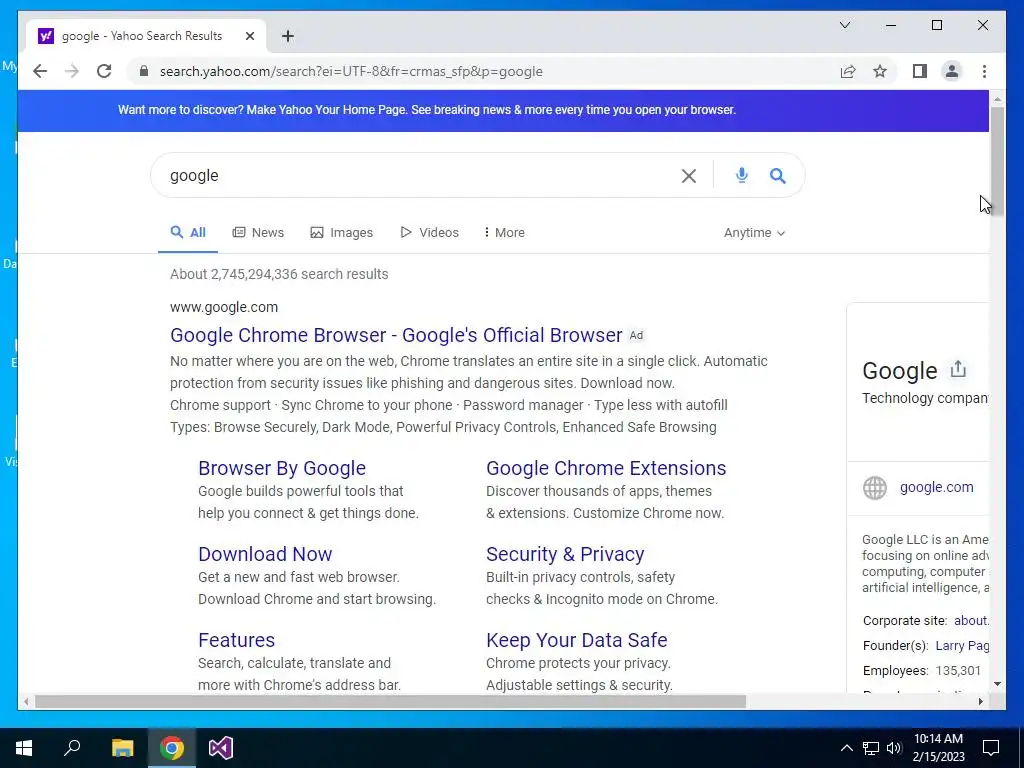This screenshot has width=1024, height=768.
Task: Reload the Yahoo search page
Action: click(104, 71)
